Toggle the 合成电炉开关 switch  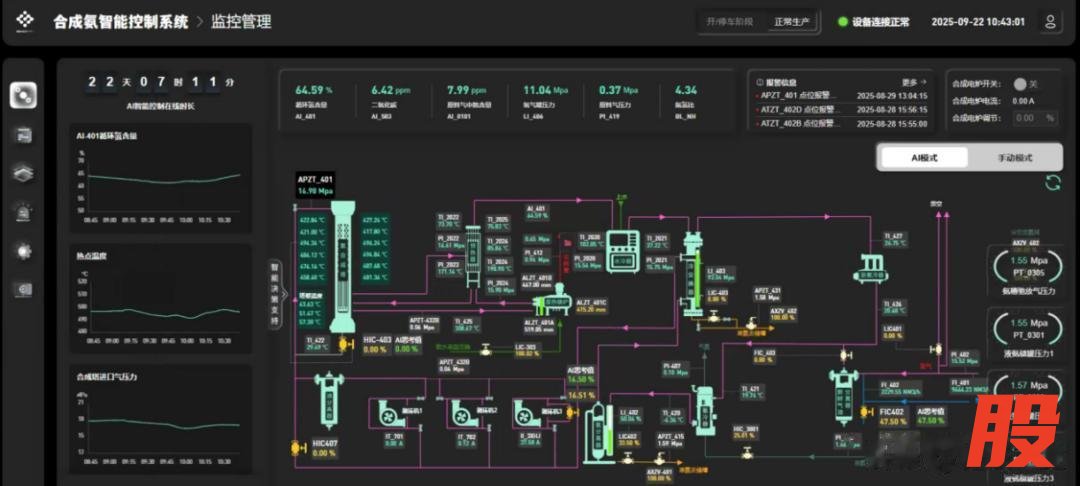point(1021,84)
